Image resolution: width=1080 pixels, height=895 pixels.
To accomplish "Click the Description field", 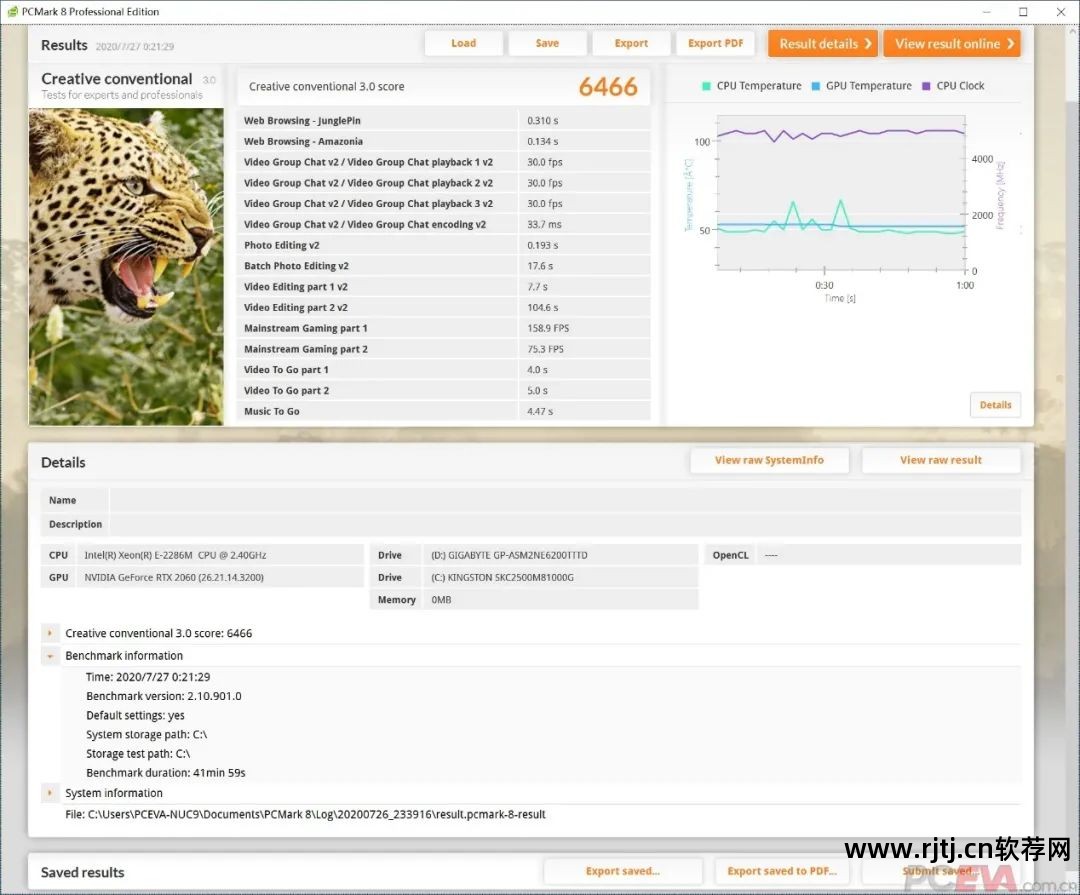I will tap(565, 524).
